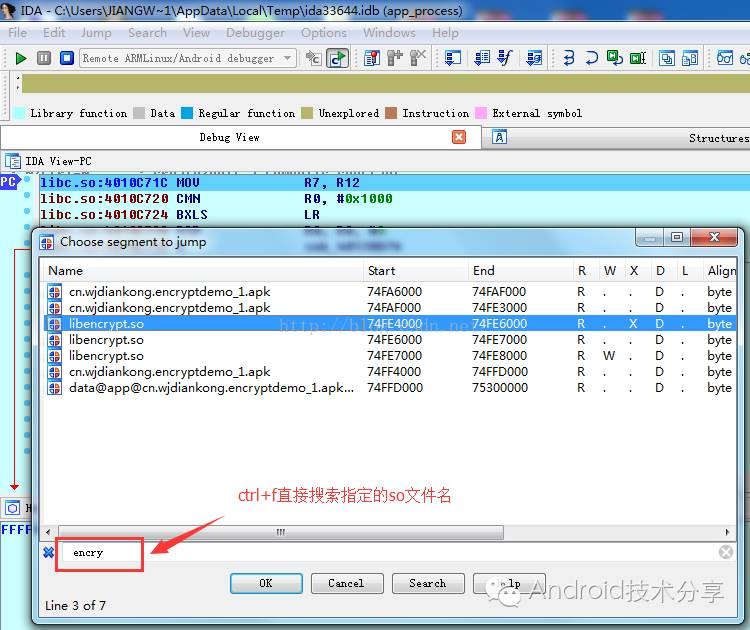Select libencrypt.so segment starting at 74FE6000
Image resolution: width=750 pixels, height=630 pixels.
390,340
